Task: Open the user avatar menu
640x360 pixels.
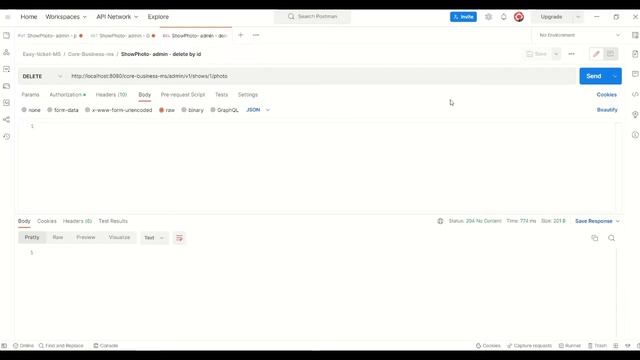Action: pos(519,17)
